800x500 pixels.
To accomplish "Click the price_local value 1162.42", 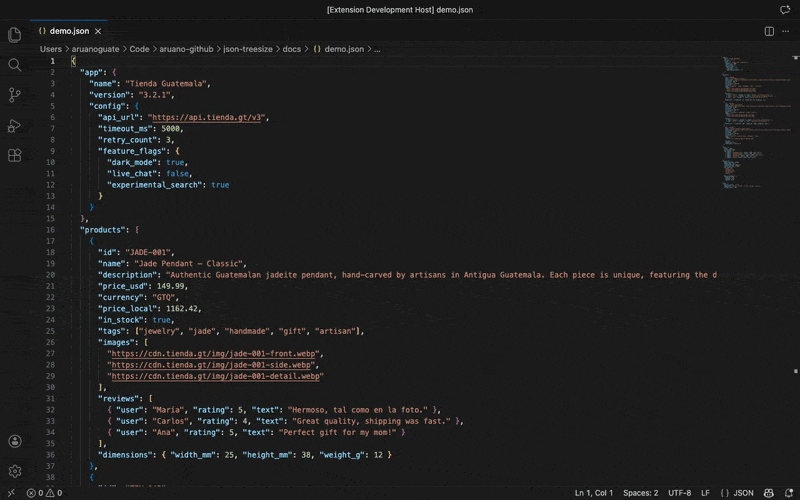I will tap(182, 309).
